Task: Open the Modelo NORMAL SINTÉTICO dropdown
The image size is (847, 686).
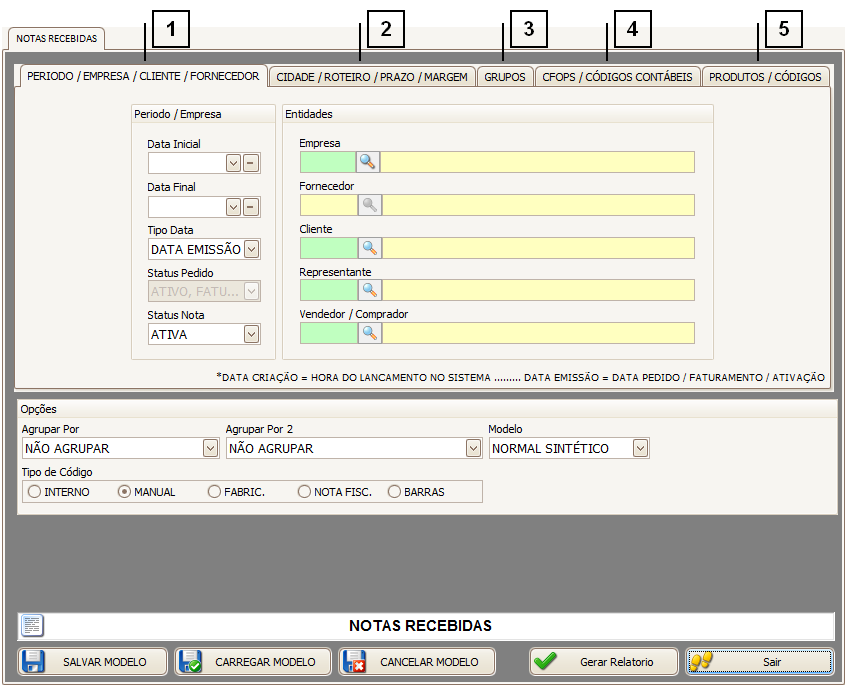Action: click(x=640, y=449)
